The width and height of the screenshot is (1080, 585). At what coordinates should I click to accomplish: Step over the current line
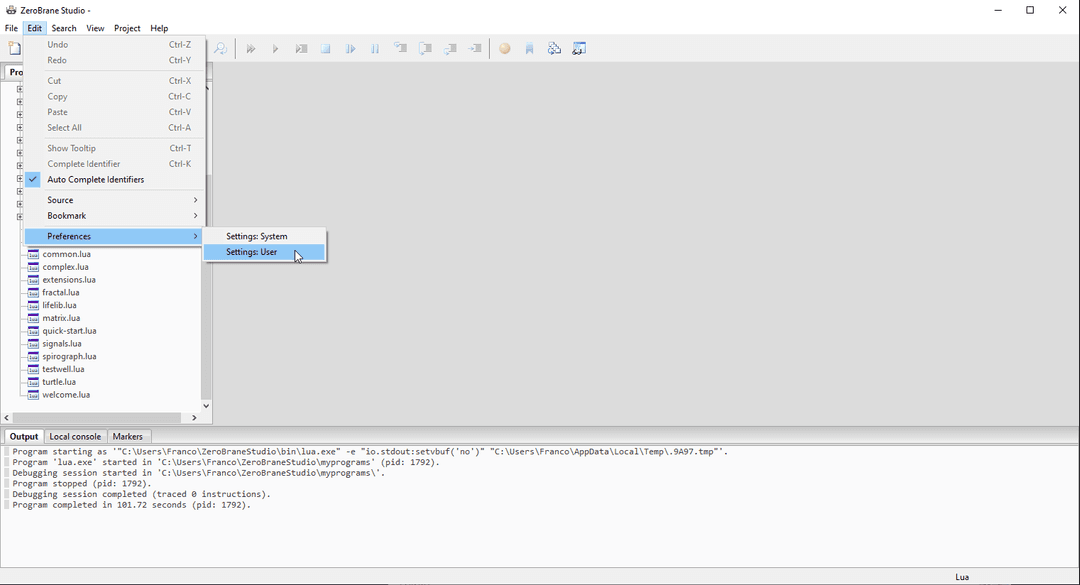tap(425, 48)
